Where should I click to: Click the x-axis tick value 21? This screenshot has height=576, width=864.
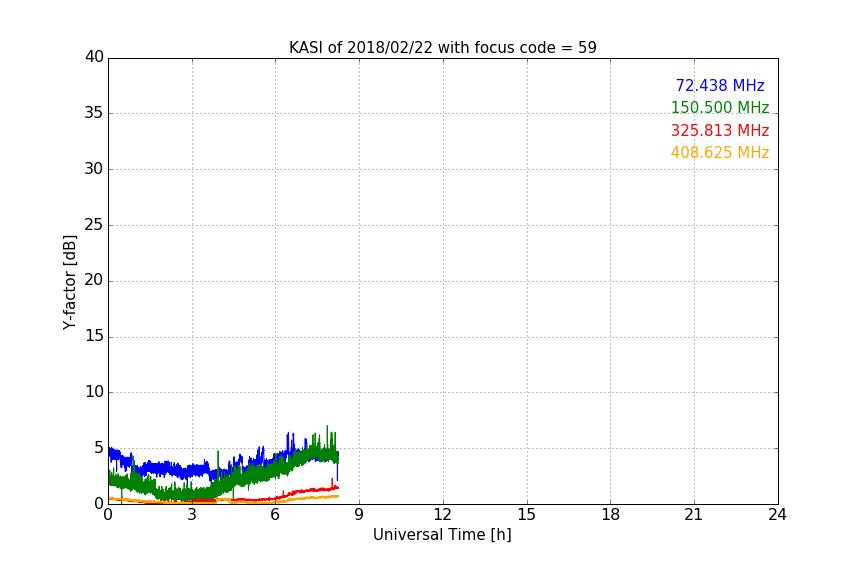click(694, 515)
